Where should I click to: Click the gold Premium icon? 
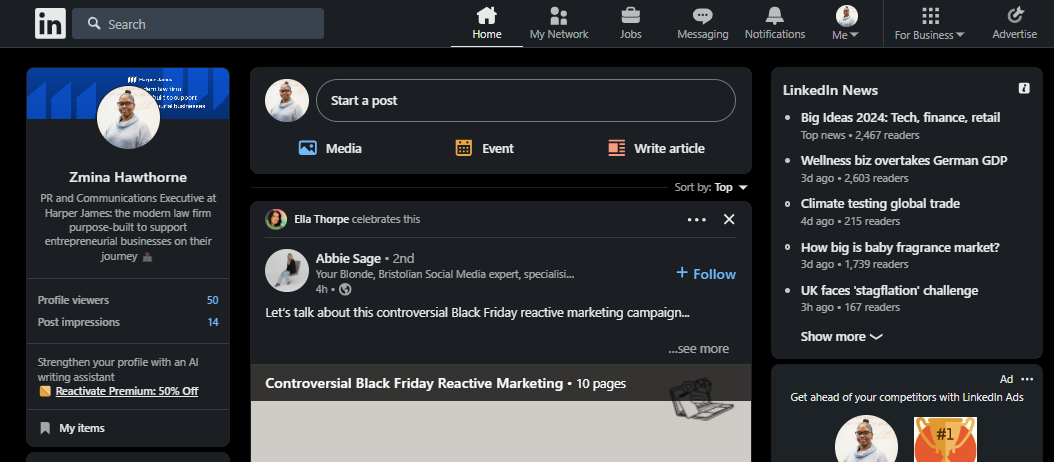coord(45,391)
